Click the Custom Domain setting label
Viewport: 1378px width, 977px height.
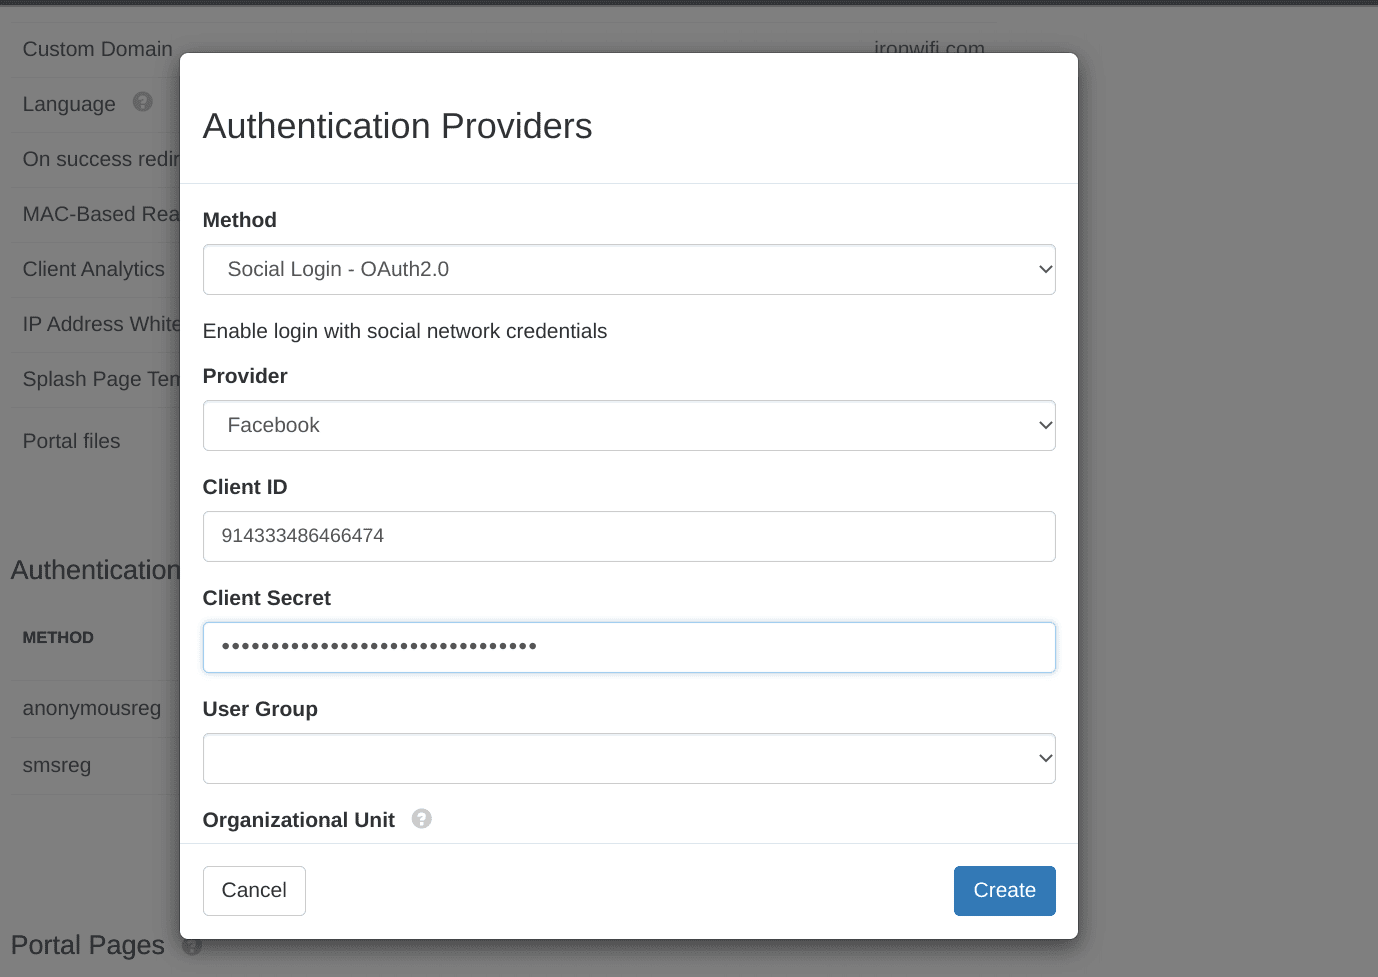[97, 49]
